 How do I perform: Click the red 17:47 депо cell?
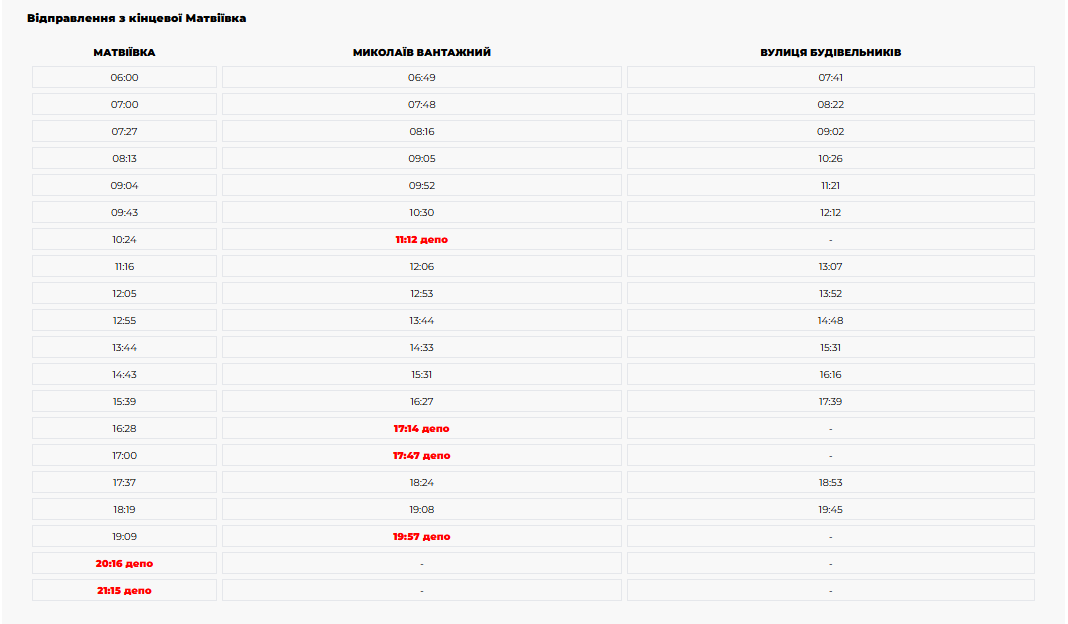point(421,456)
